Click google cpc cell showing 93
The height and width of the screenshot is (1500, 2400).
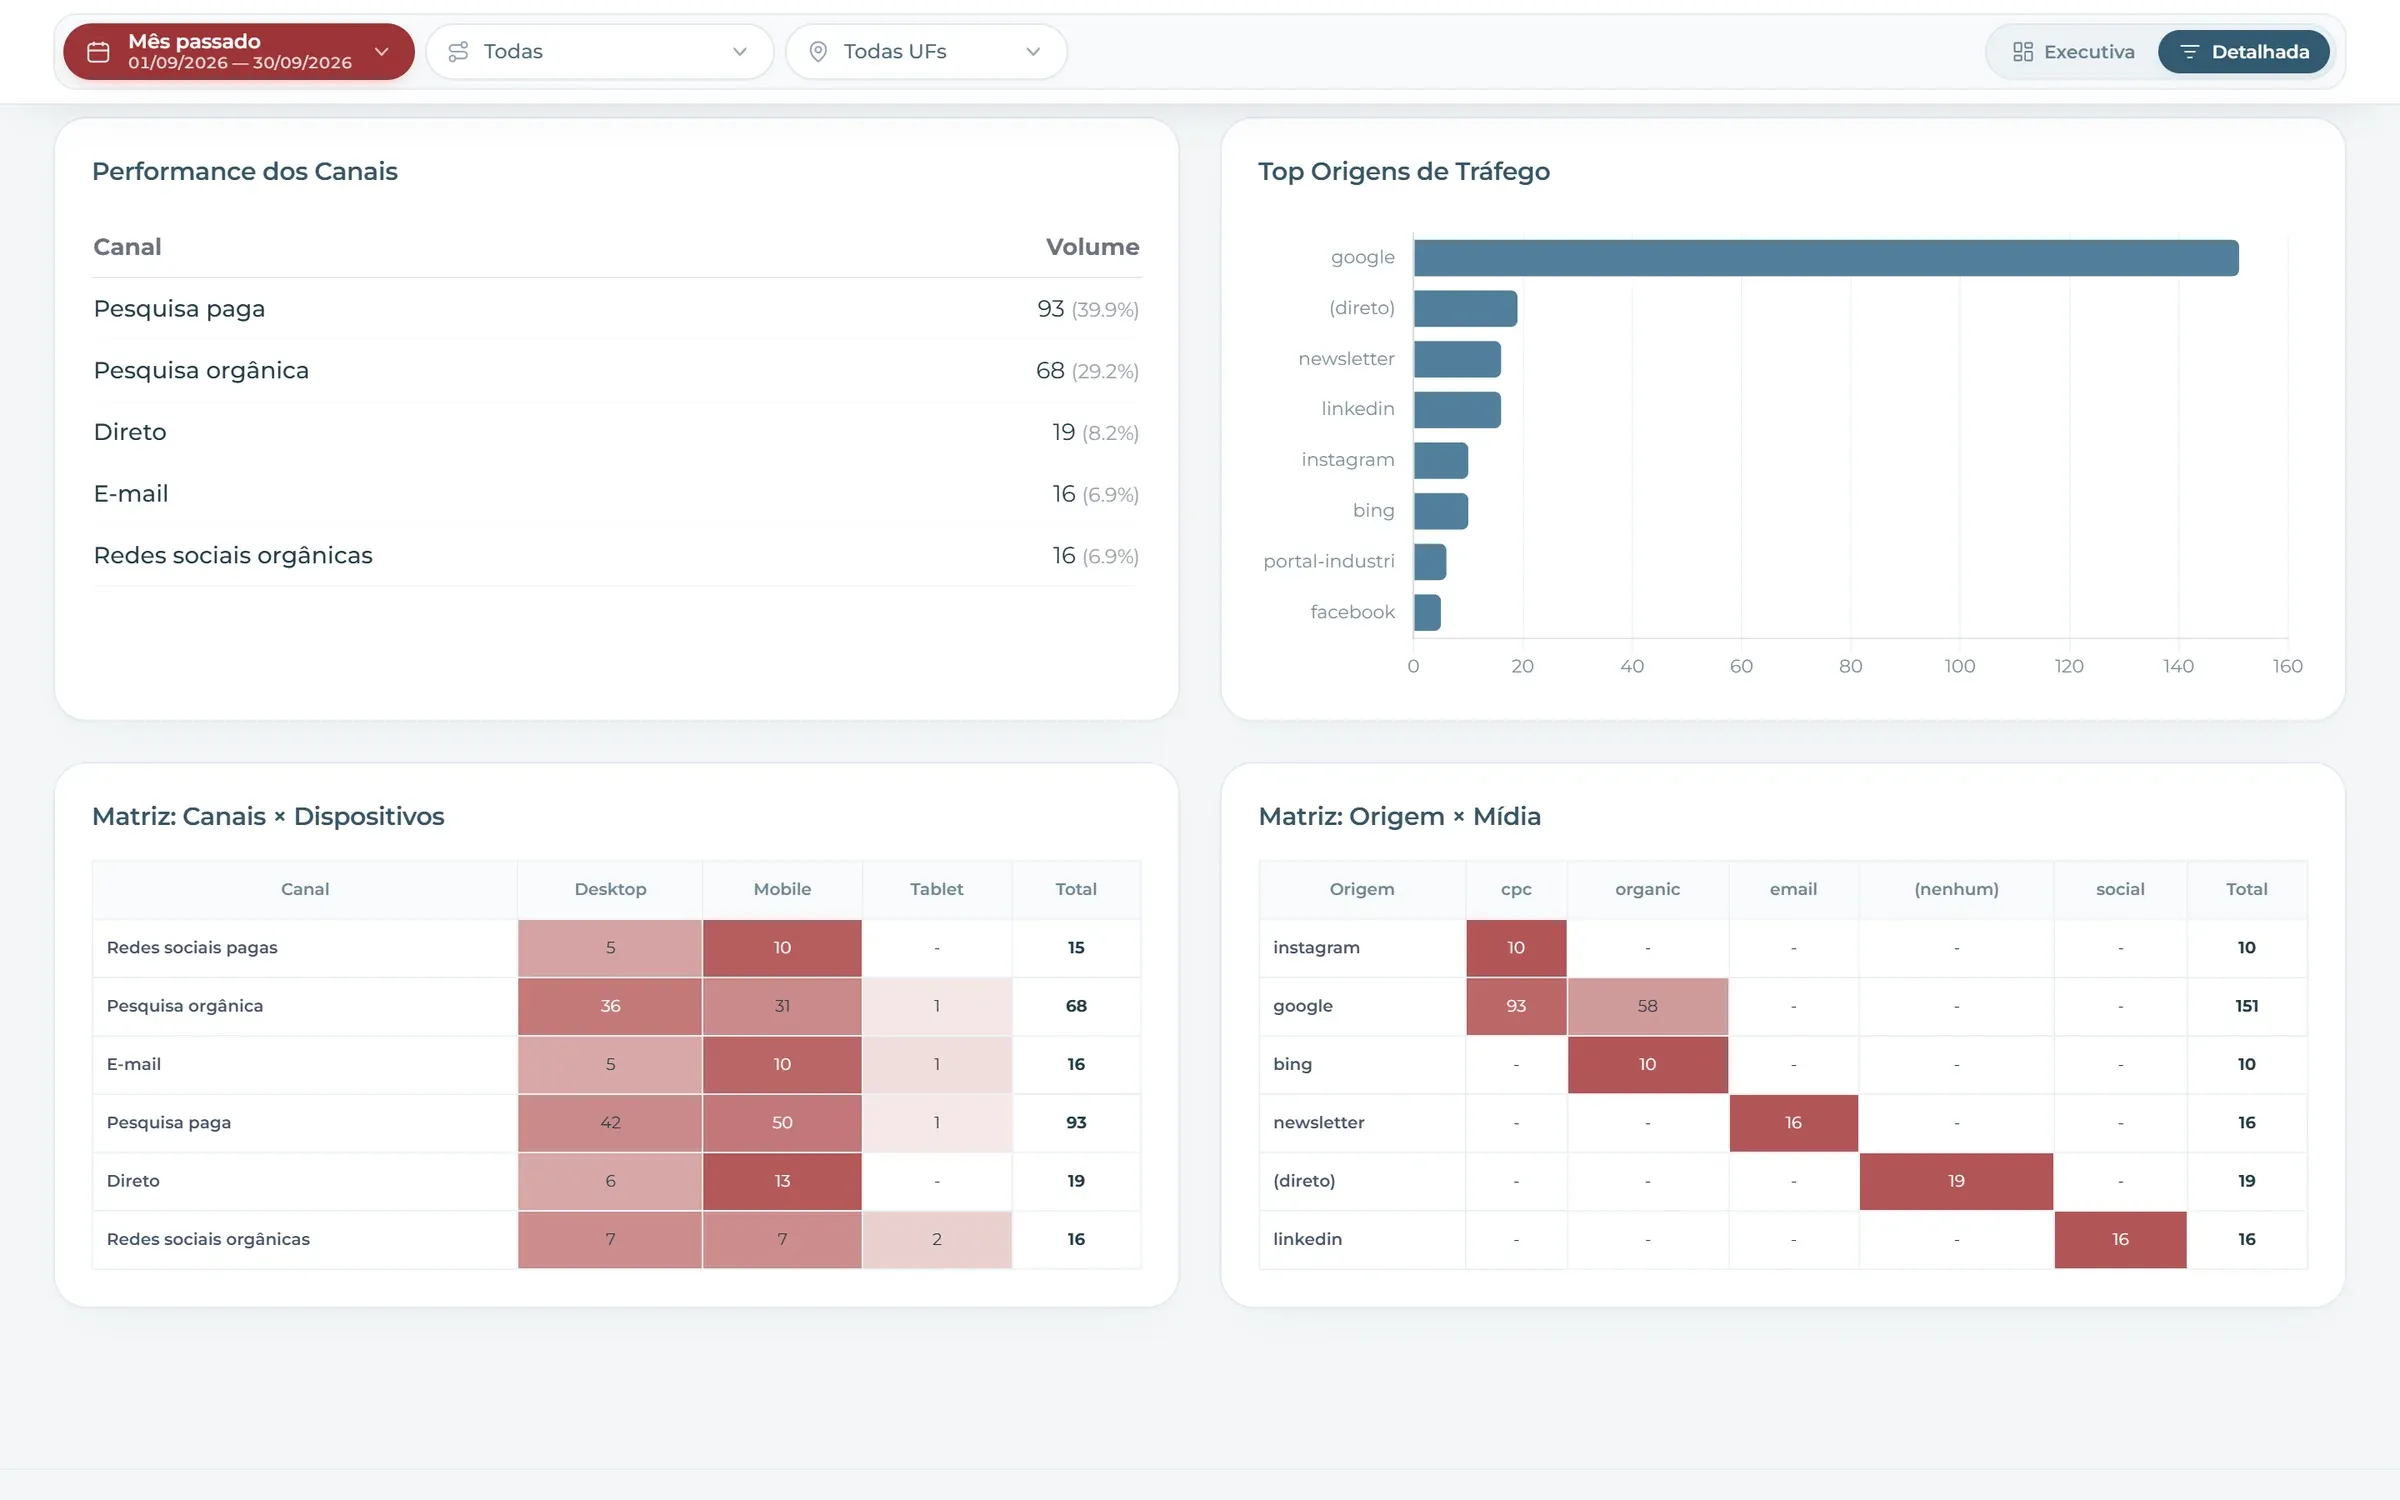(x=1516, y=1006)
